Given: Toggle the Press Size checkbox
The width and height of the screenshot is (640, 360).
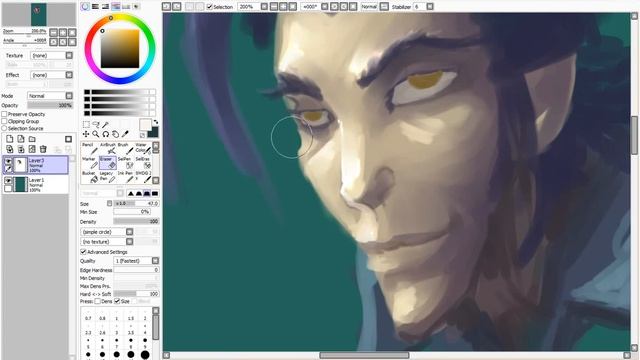Looking at the screenshot, I should (117, 301).
